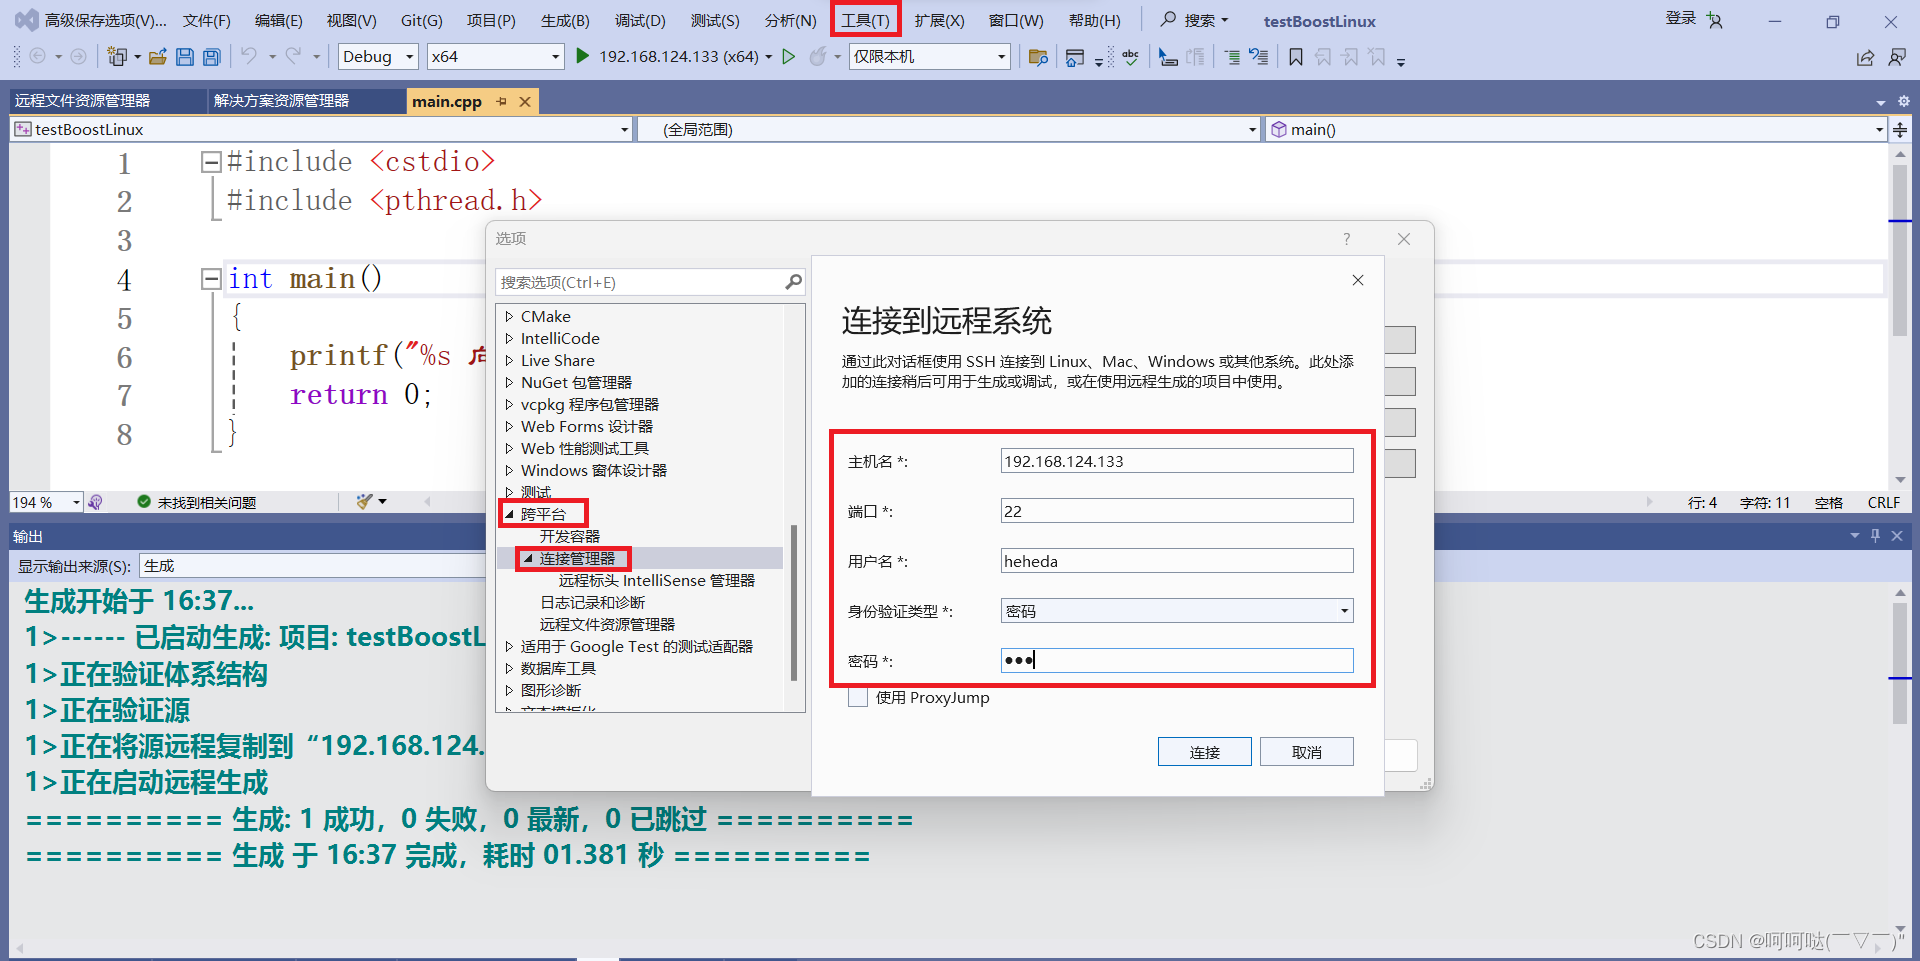The image size is (1920, 961).
Task: Switch to 远程文件资源管理器 tab
Action: tap(105, 100)
